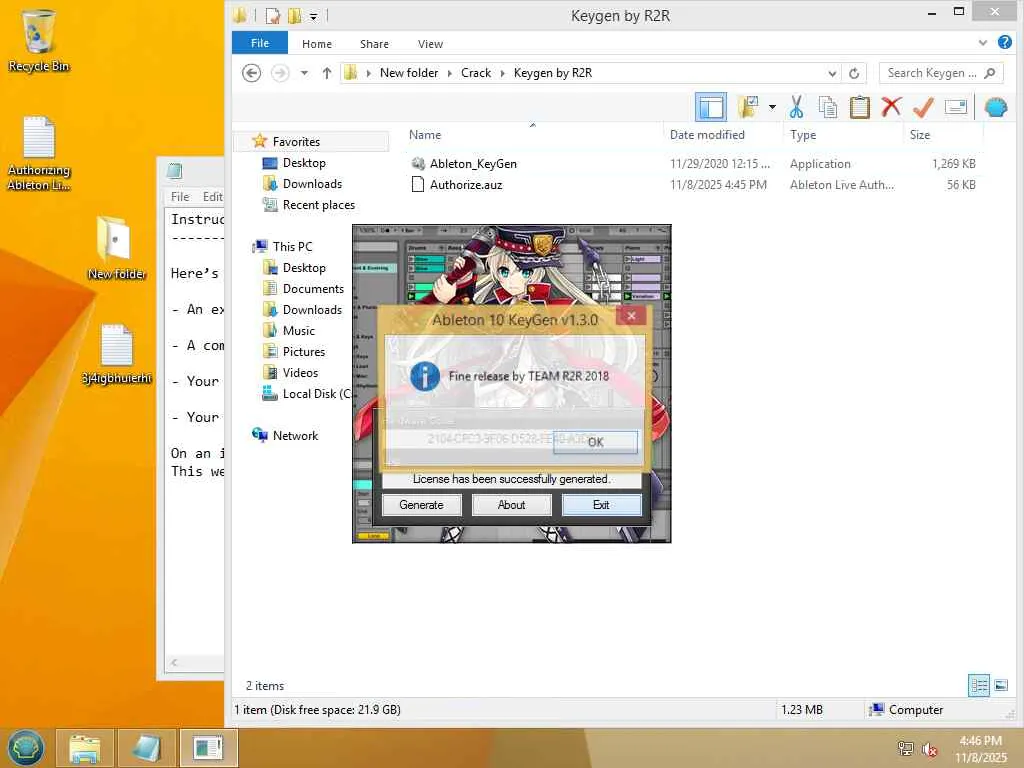This screenshot has height=768, width=1024.
Task: Open the Home ribbon tab
Action: [317, 44]
